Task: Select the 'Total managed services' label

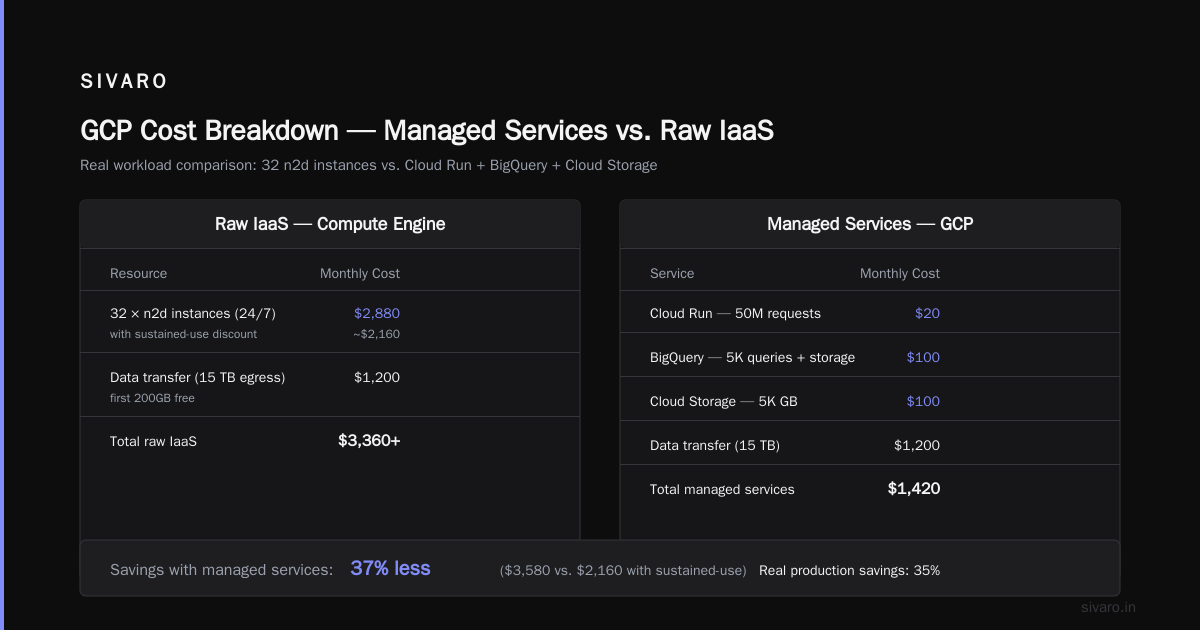Action: [722, 489]
